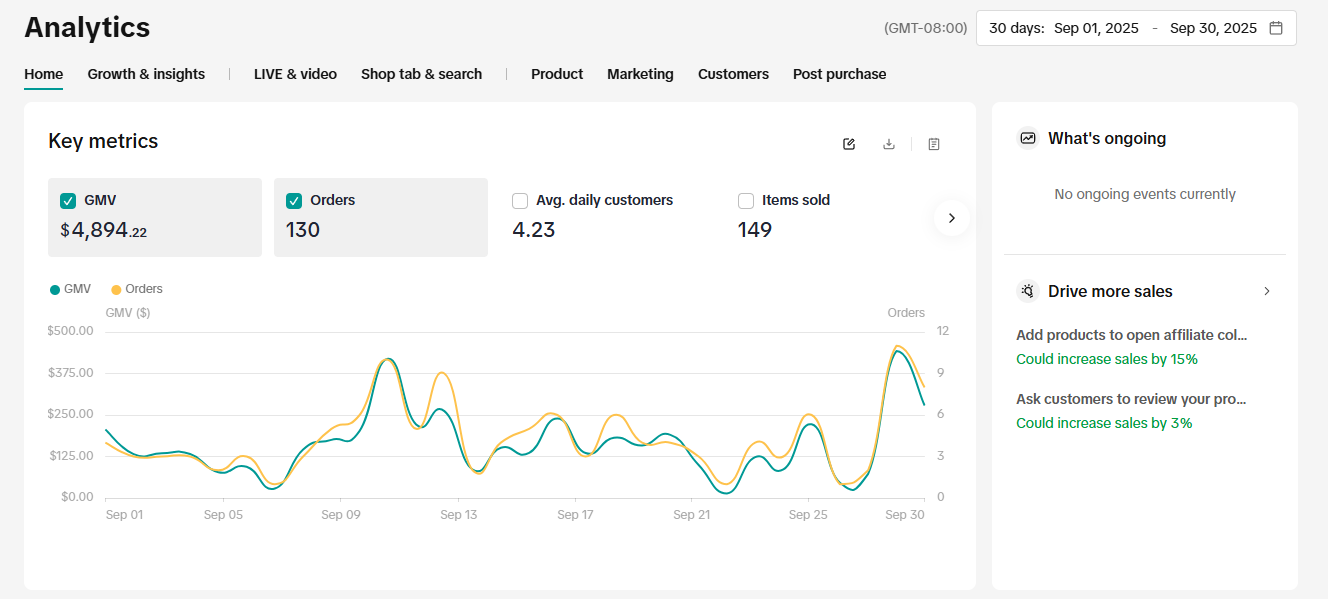The image size is (1328, 599).
Task: Click the What's ongoing chart icon
Action: click(1027, 138)
